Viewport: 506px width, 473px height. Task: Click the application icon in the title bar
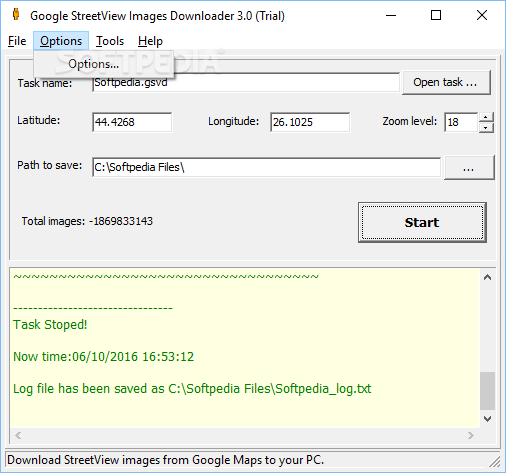coord(15,15)
